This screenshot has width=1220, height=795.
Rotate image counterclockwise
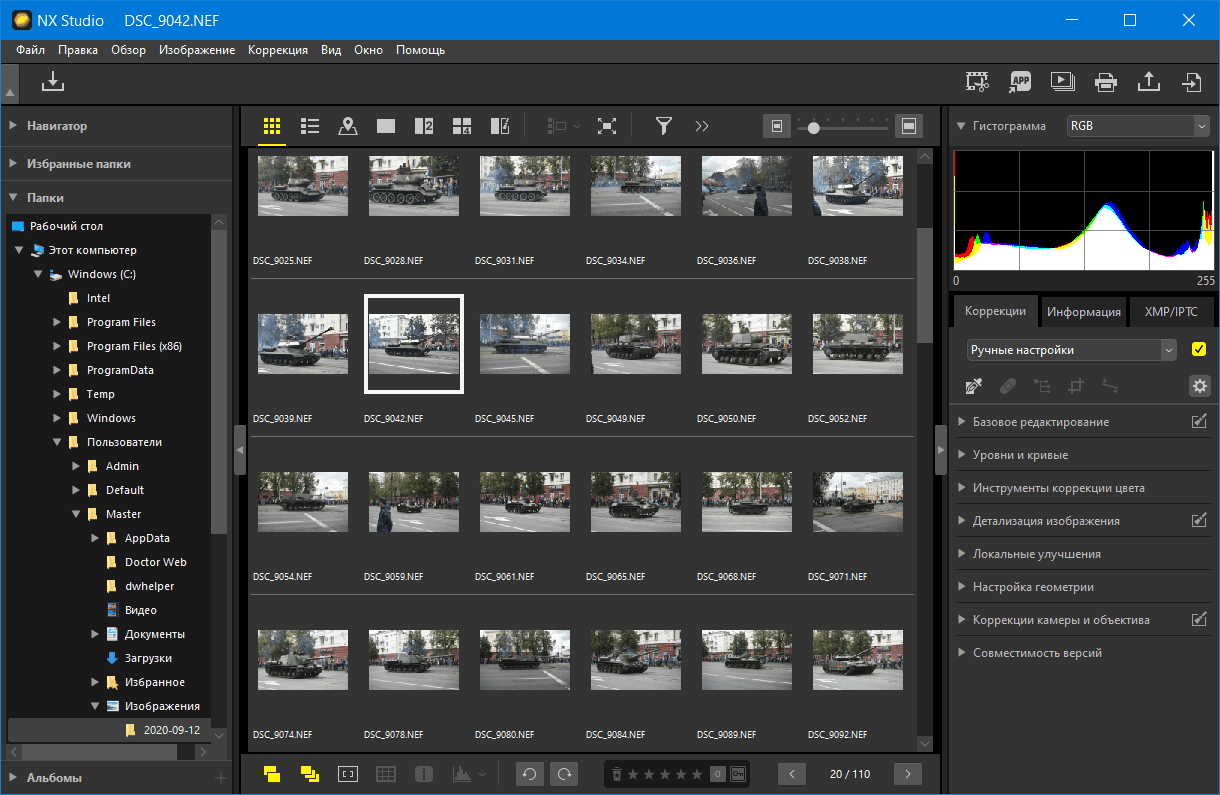[530, 773]
